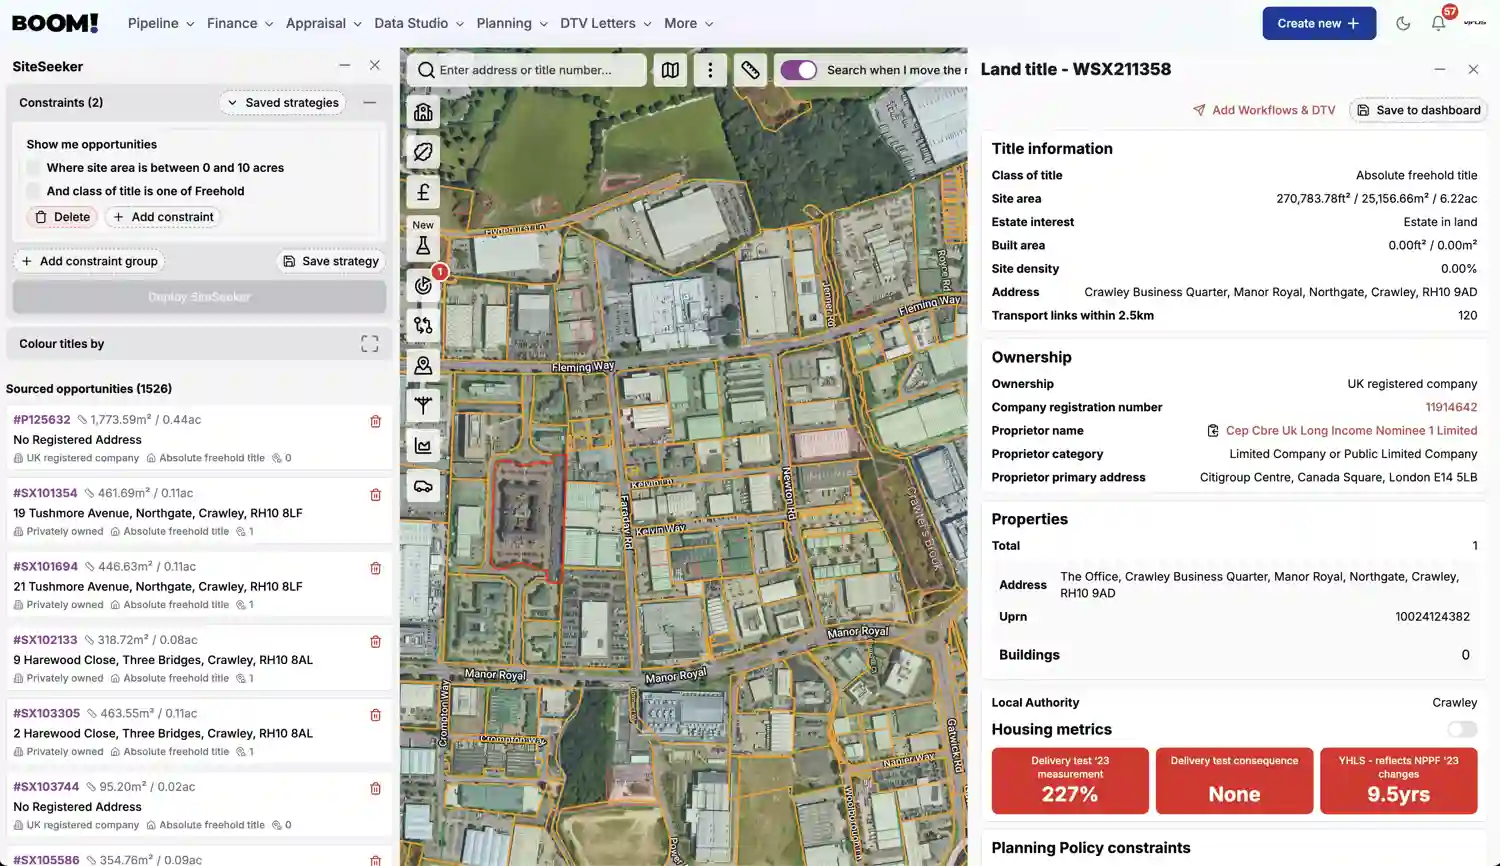The image size is (1500, 866).
Task: Select the leaf environment layer icon
Action: (423, 152)
